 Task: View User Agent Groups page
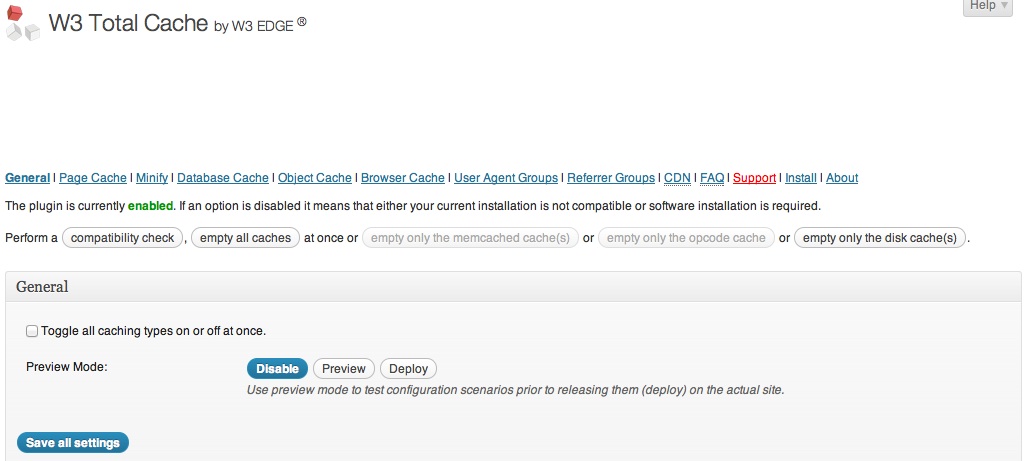[506, 178]
